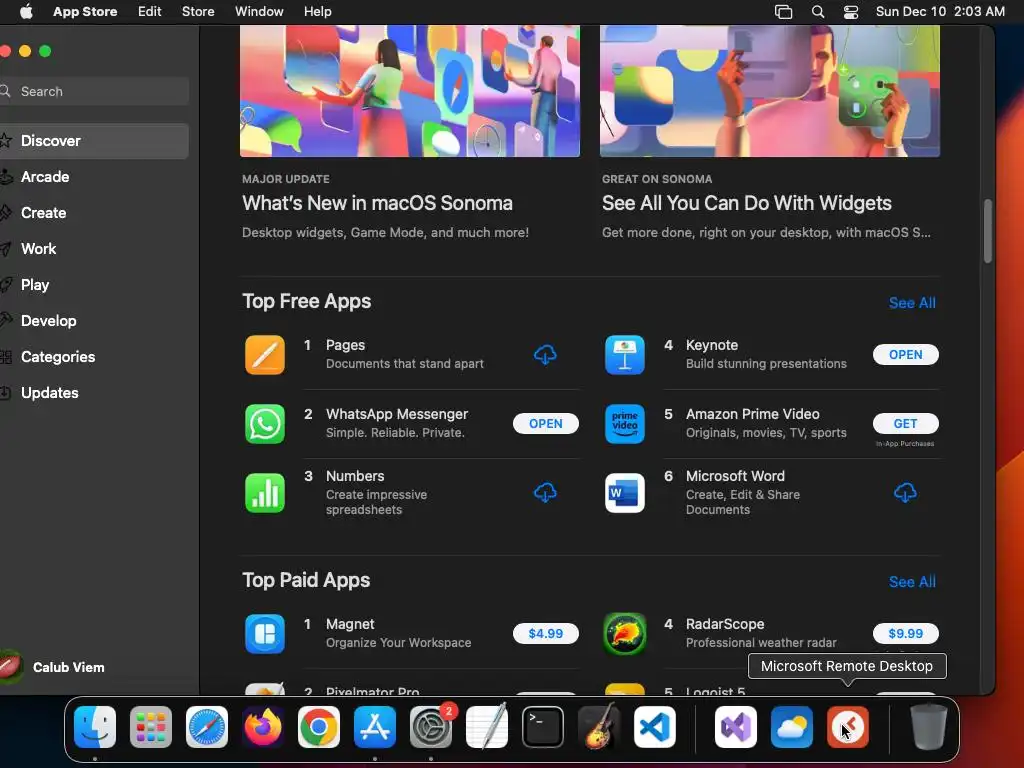Open the Edit menu

click(150, 12)
